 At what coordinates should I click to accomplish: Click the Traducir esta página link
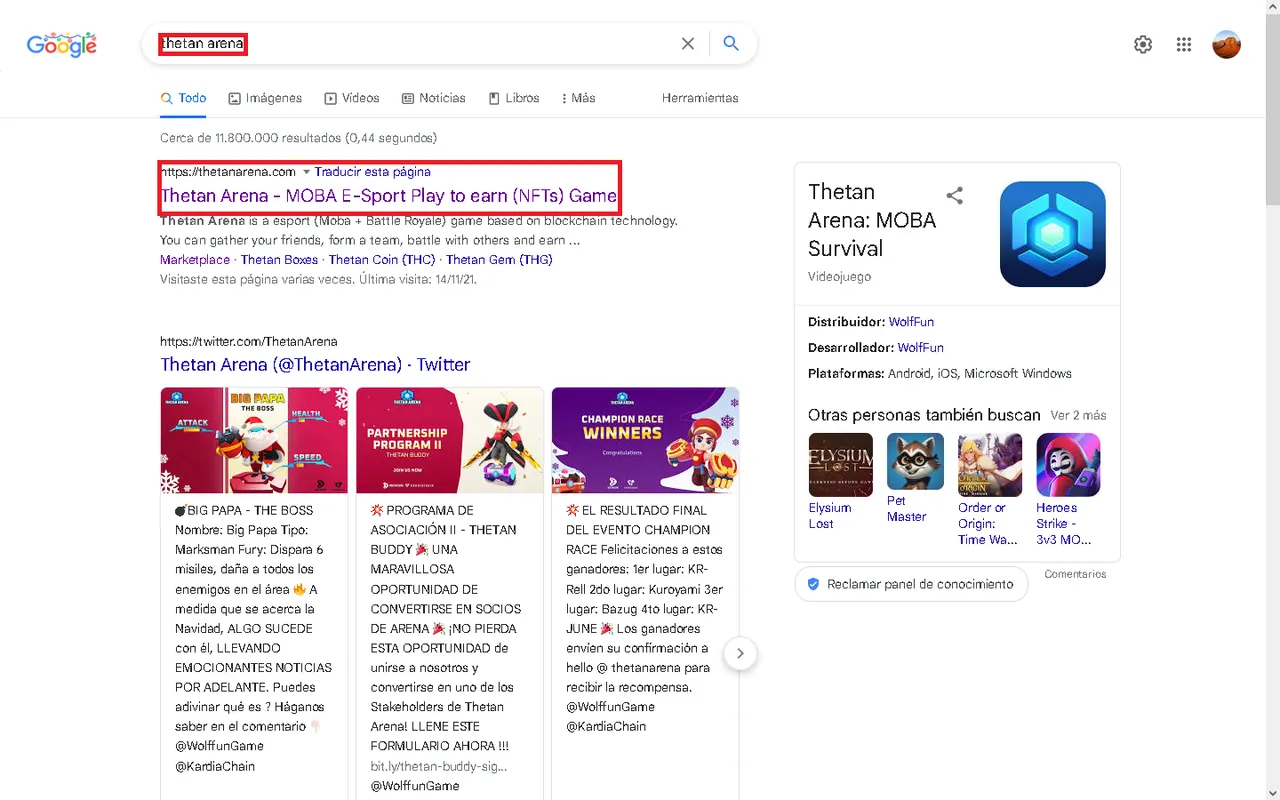(x=373, y=172)
